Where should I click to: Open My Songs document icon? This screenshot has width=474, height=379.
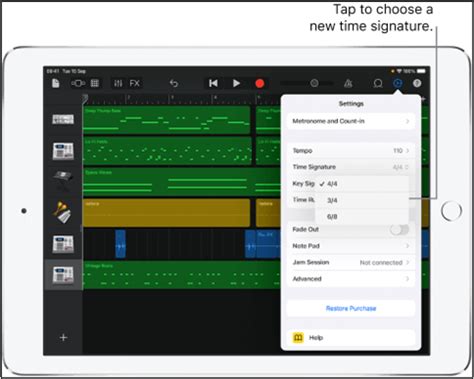pos(56,83)
